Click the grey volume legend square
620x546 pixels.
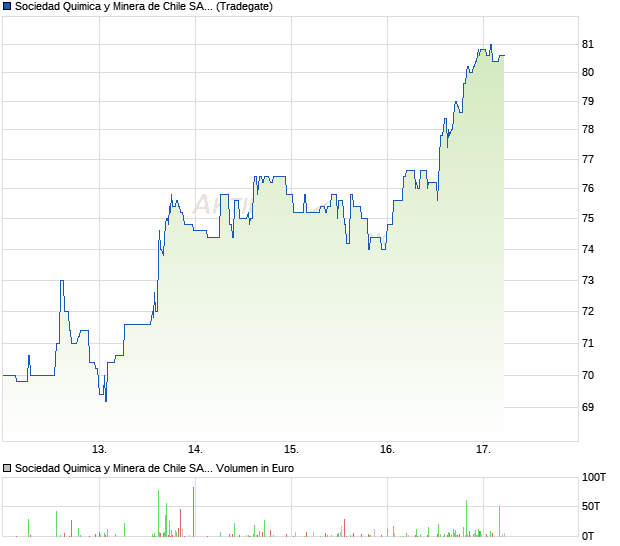click(x=7, y=468)
